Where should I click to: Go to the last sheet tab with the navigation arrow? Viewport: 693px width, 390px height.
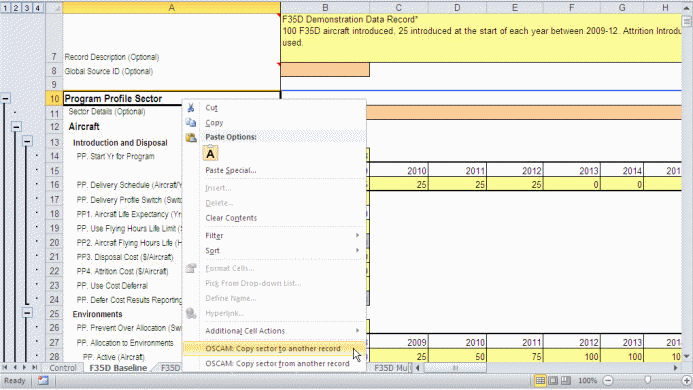click(34, 367)
